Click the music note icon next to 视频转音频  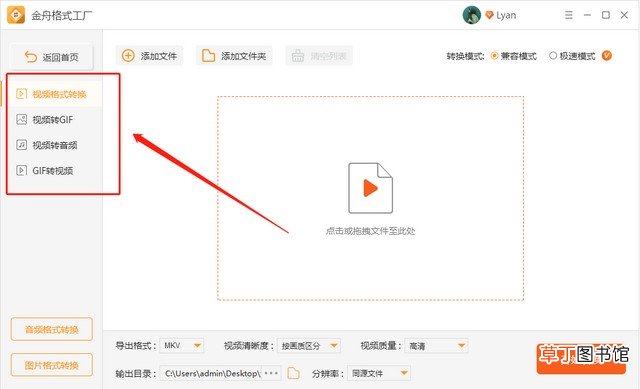pos(21,144)
